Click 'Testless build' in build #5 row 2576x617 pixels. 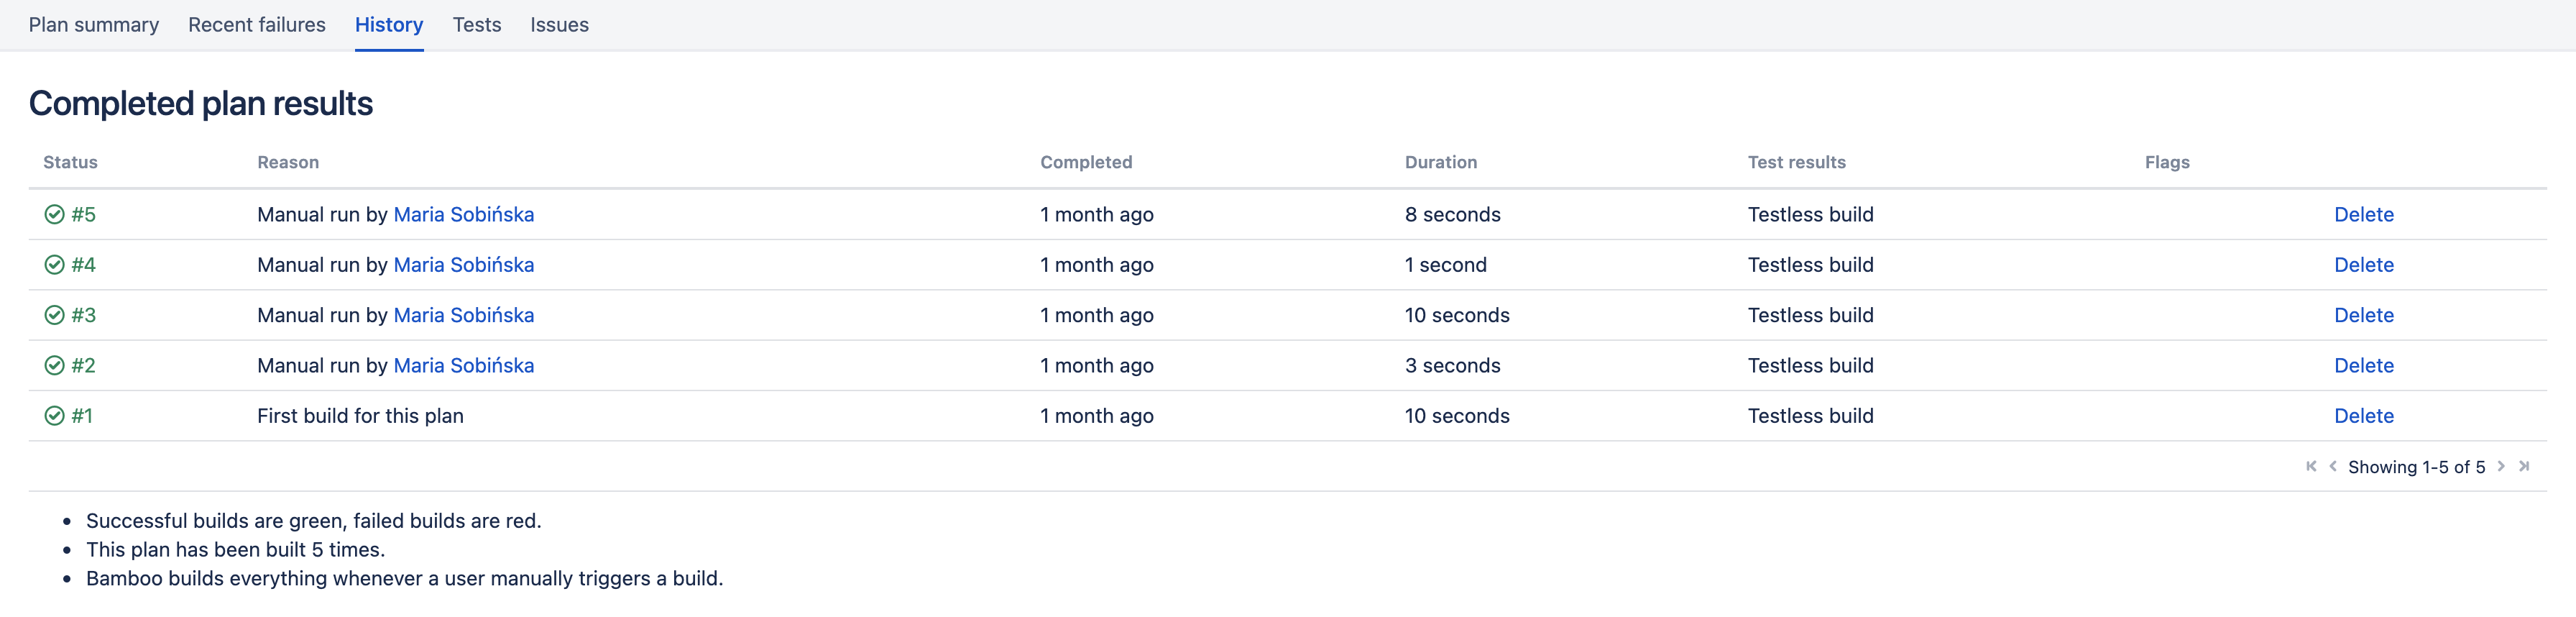coord(1811,214)
